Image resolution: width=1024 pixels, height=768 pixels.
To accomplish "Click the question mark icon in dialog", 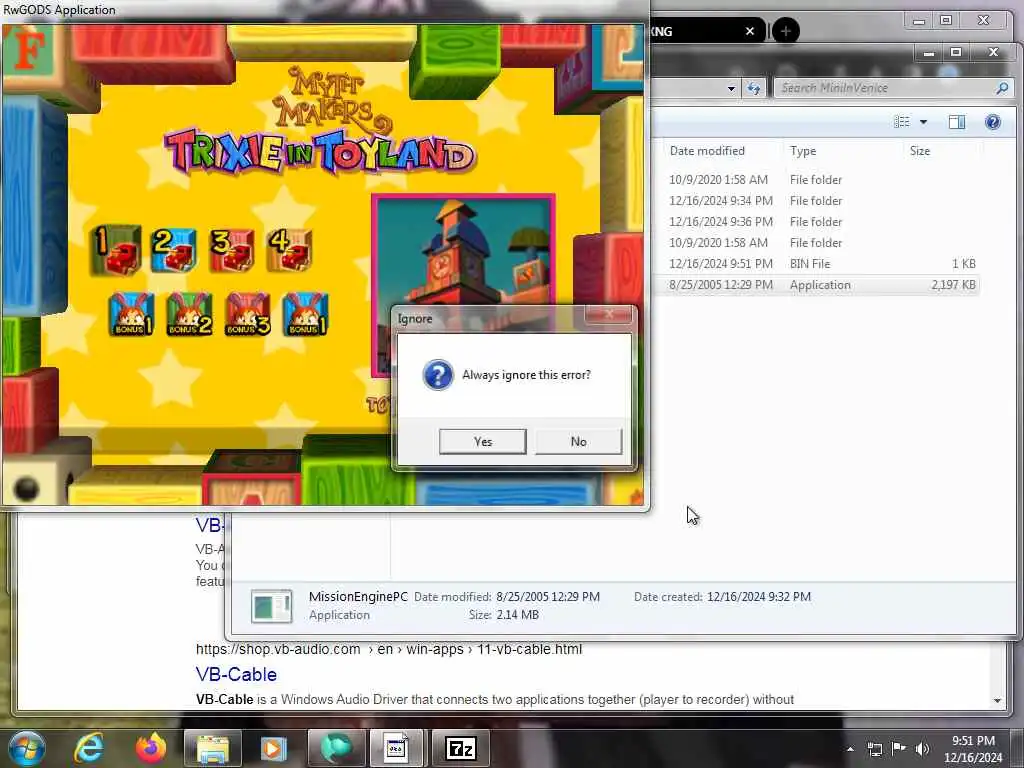I will (438, 375).
